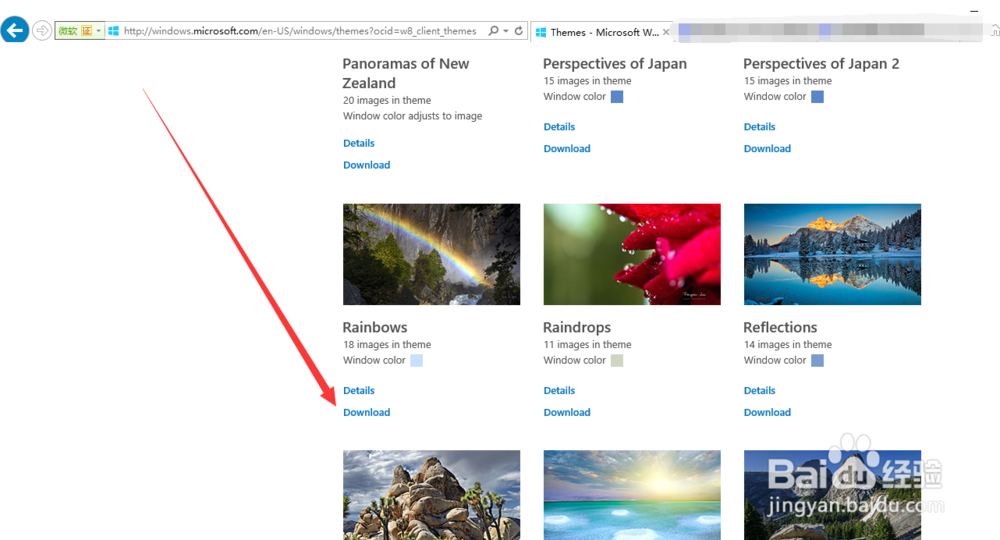Click the browser Back arrow button

click(x=15, y=31)
